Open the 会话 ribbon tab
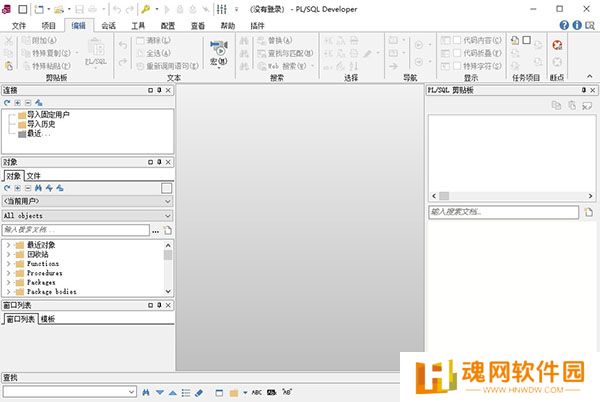The image size is (600, 402). 108,26
